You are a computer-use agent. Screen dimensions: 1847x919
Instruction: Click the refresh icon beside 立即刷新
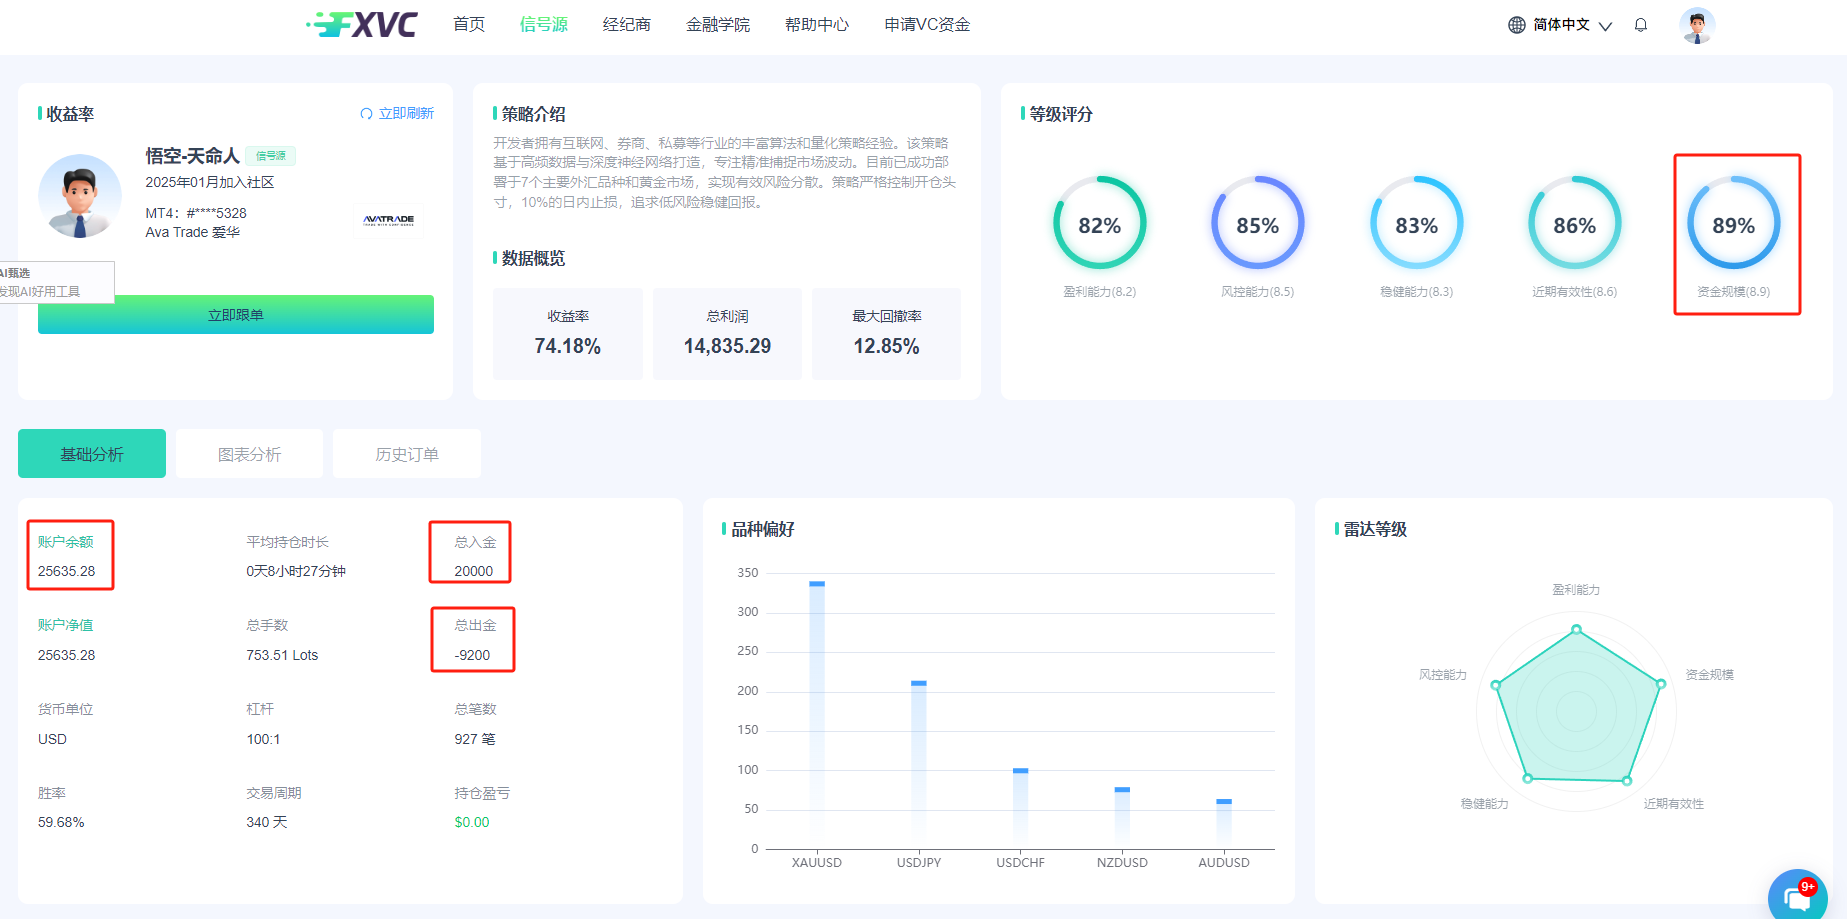point(366,114)
